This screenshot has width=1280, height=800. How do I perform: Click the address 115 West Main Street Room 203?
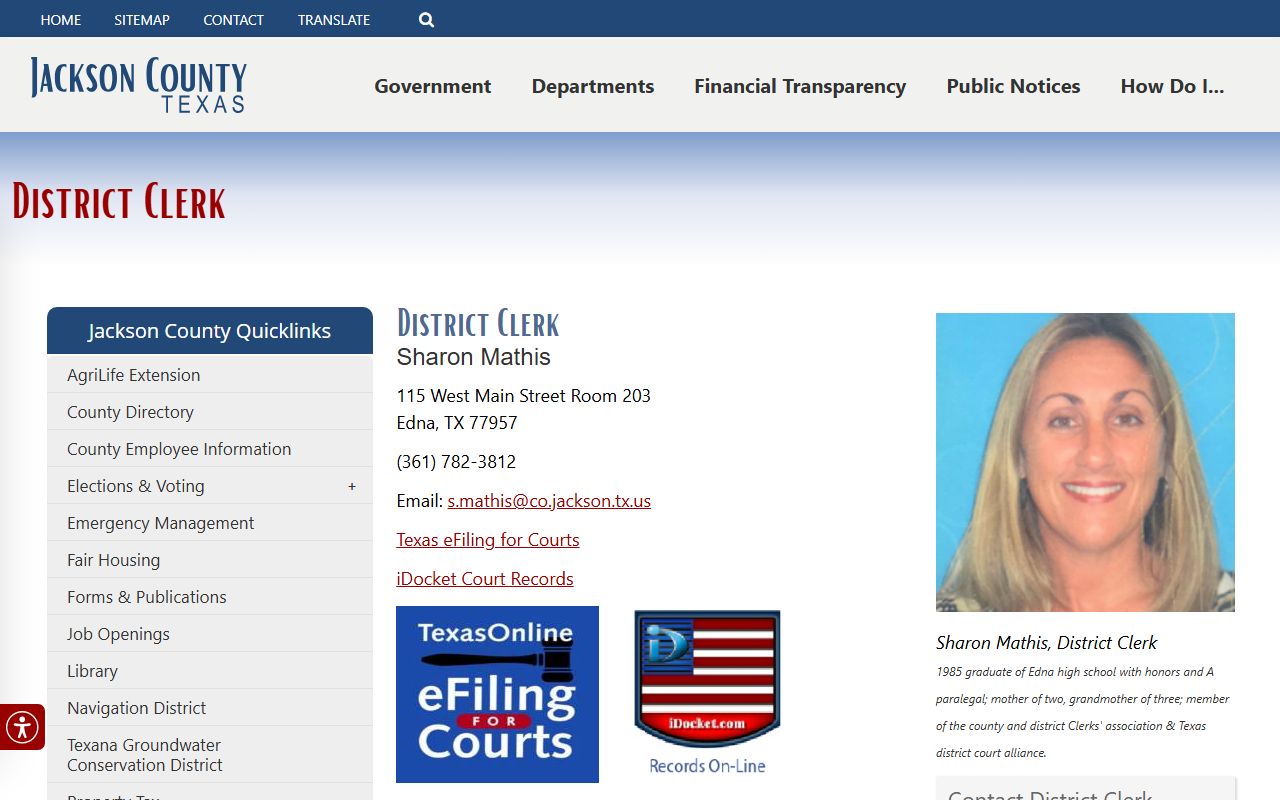pyautogui.click(x=524, y=396)
